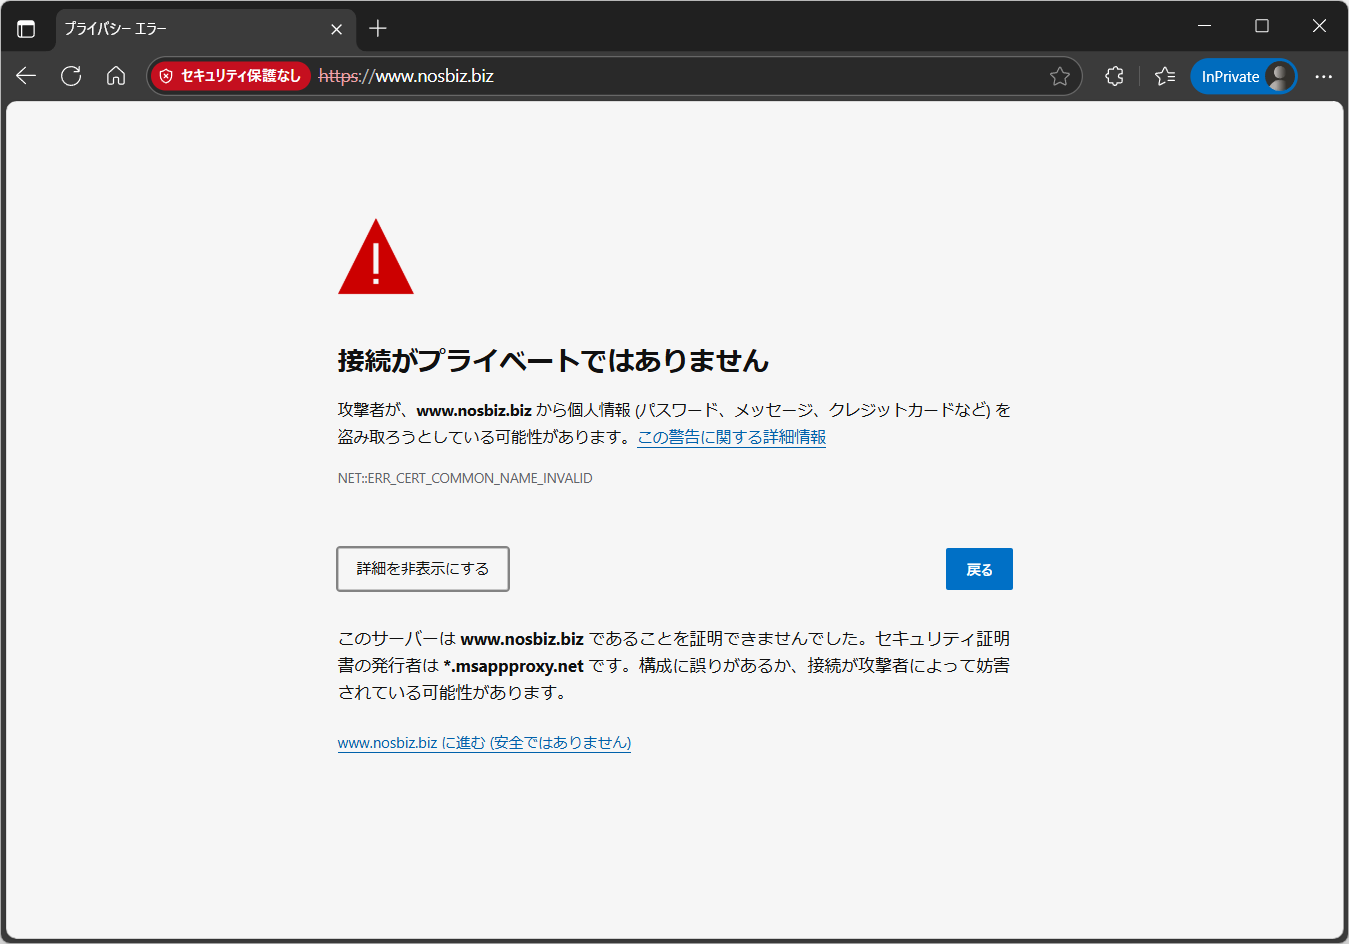Viewport: 1349px width, 944px height.
Task: Click the NET::ERR_CERT_COMMON_NAME_INVALID error code
Action: [465, 478]
